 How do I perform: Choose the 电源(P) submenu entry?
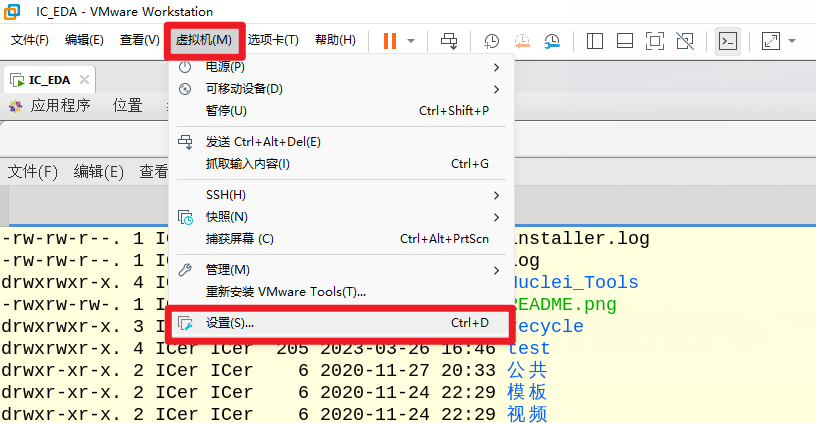point(341,67)
